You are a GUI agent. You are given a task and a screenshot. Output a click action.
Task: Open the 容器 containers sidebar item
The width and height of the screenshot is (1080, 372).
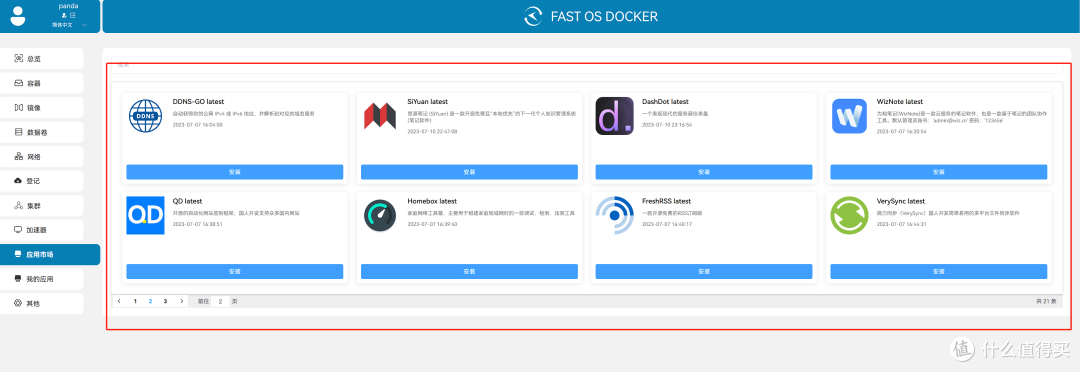click(41, 83)
